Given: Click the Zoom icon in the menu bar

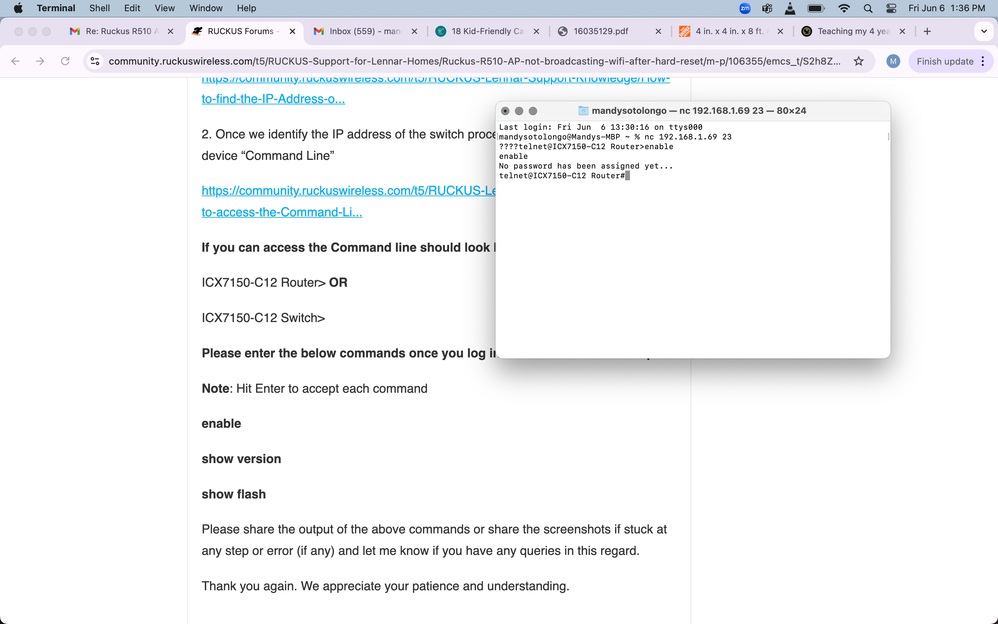Looking at the screenshot, I should [x=744, y=10].
